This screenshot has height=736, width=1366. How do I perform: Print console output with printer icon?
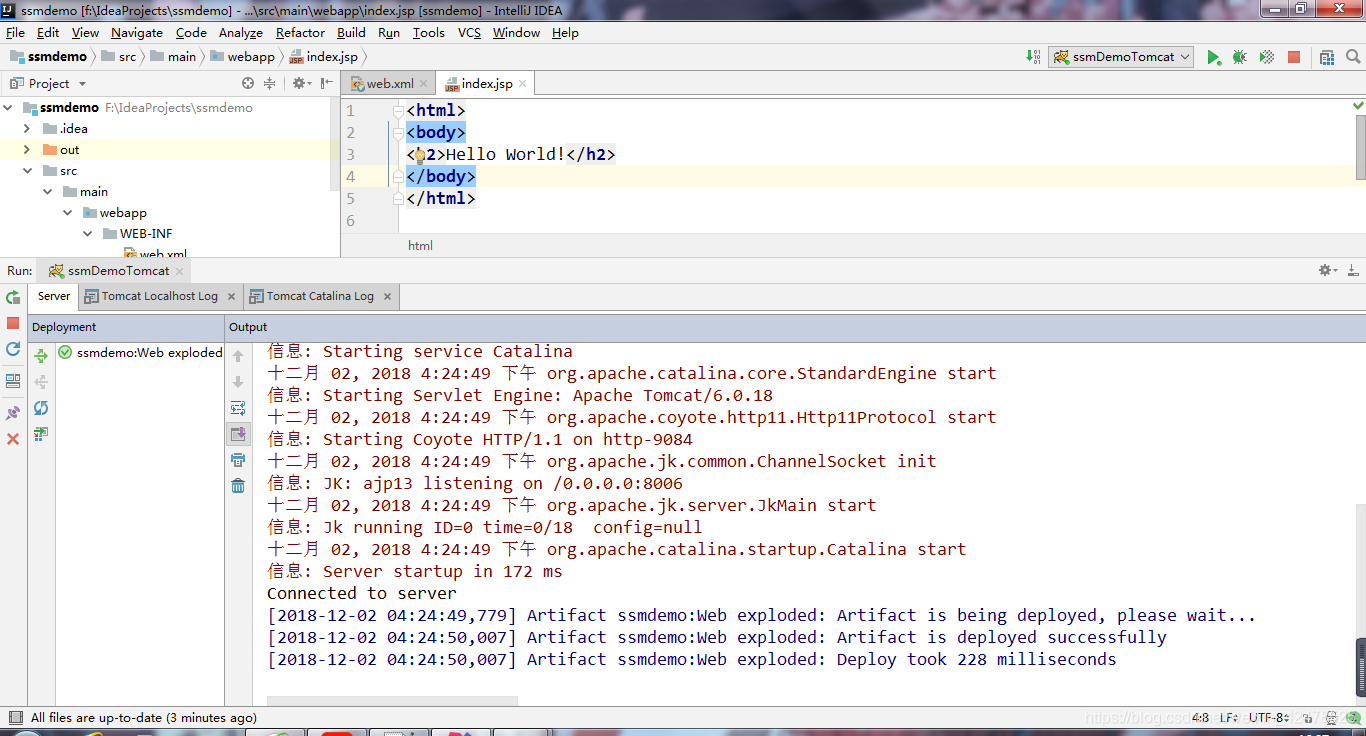pos(238,460)
